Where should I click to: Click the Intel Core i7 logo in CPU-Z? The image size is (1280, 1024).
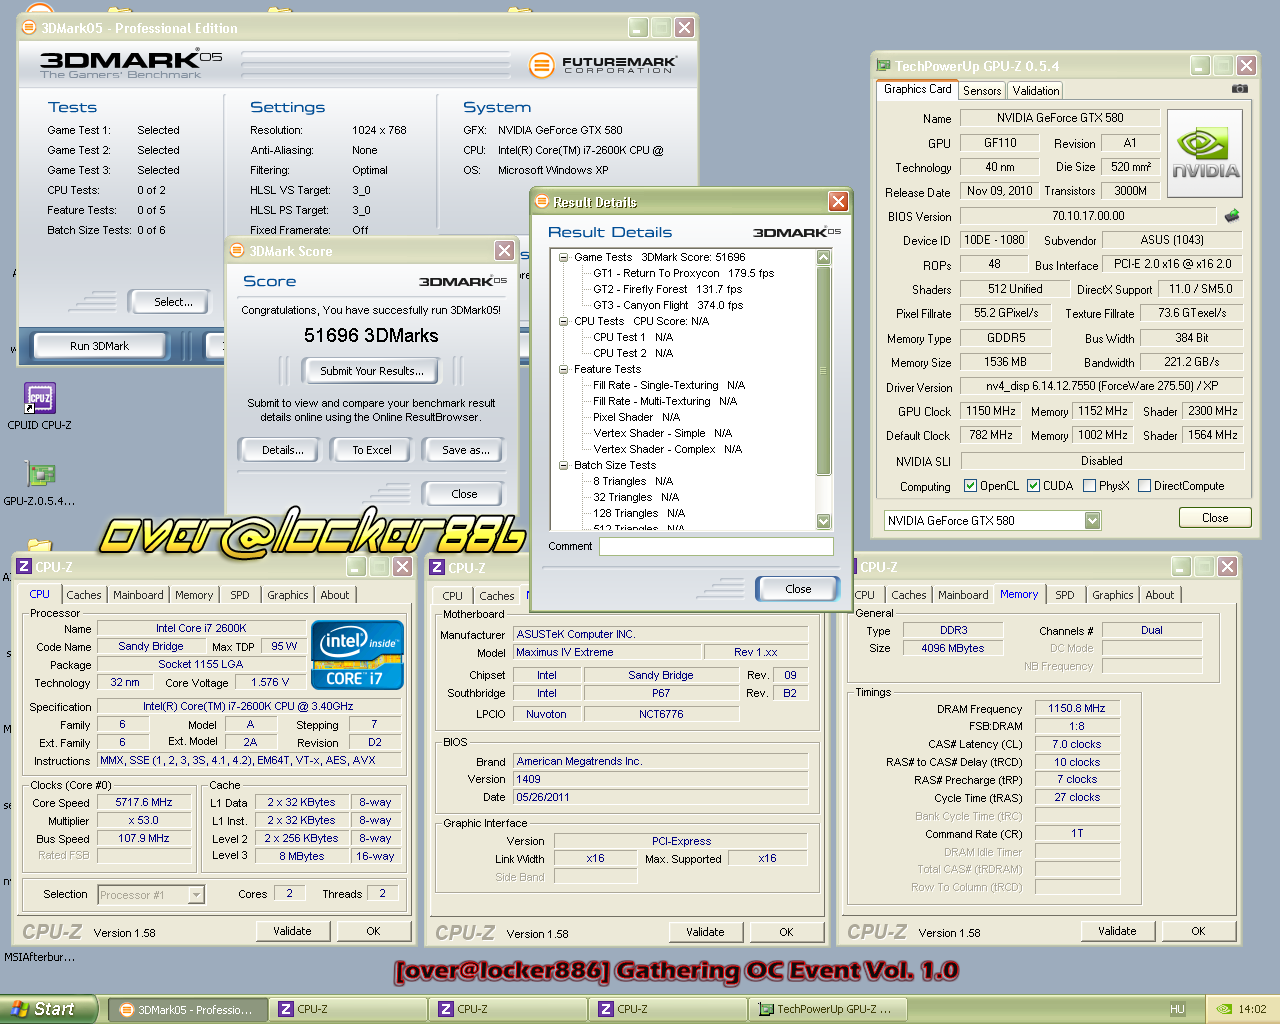[x=357, y=655]
